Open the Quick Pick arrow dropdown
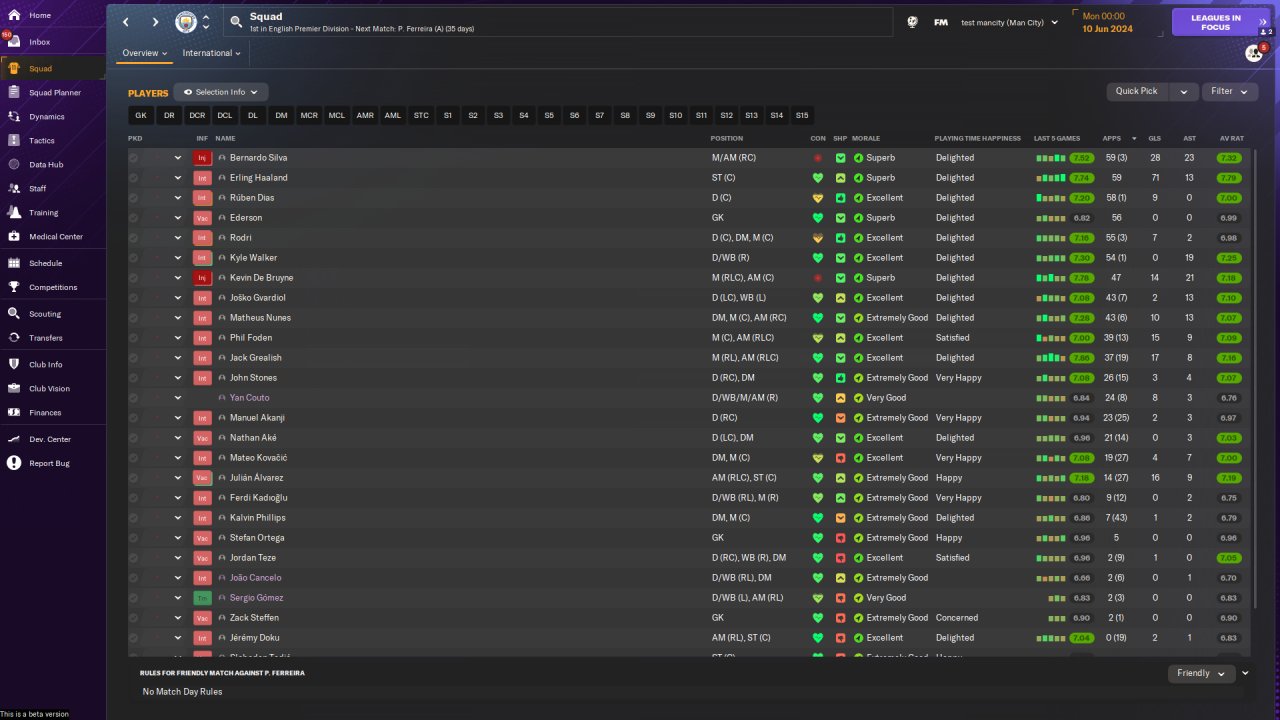The image size is (1280, 720). [x=1184, y=91]
